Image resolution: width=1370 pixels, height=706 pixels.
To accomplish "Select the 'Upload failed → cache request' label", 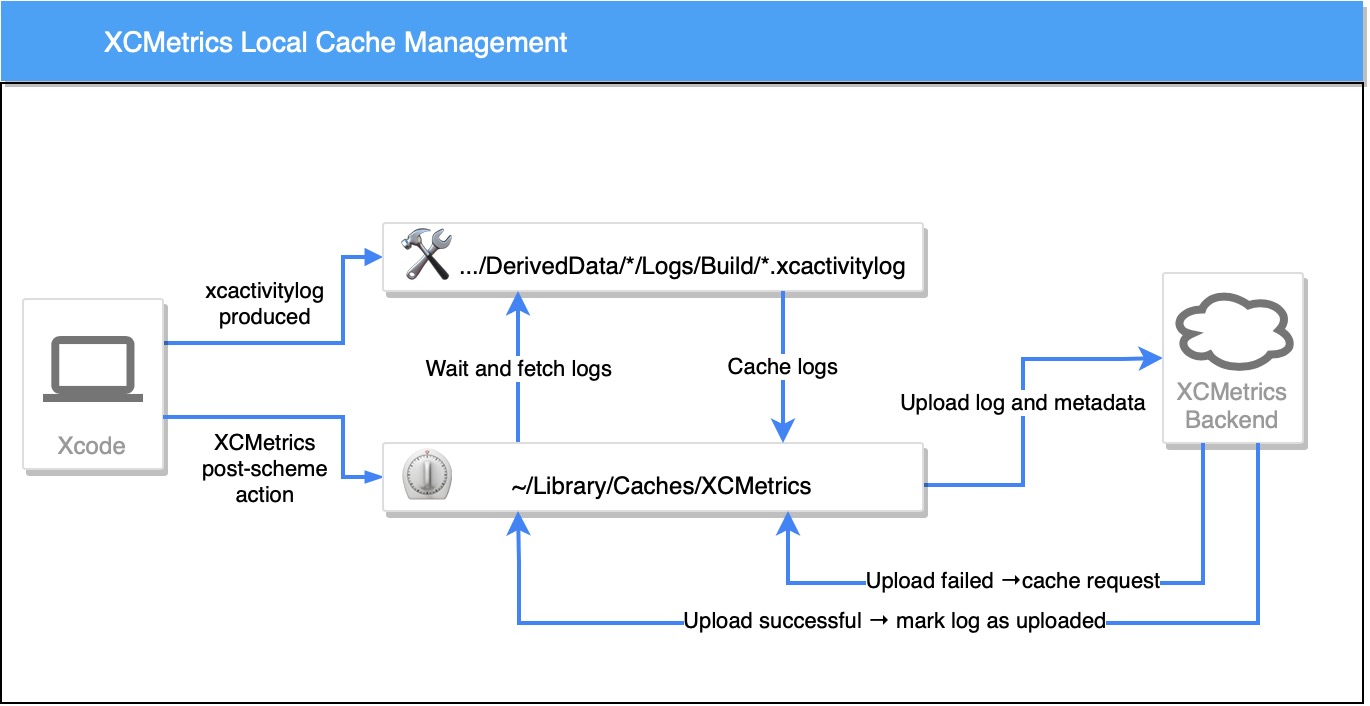I will tap(1013, 580).
